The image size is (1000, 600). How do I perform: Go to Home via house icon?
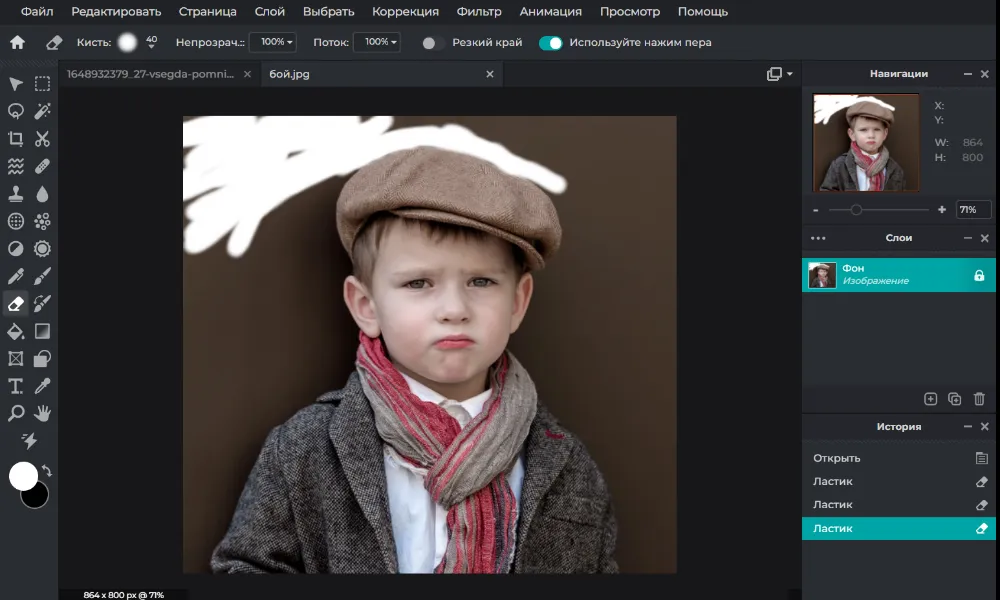point(17,43)
